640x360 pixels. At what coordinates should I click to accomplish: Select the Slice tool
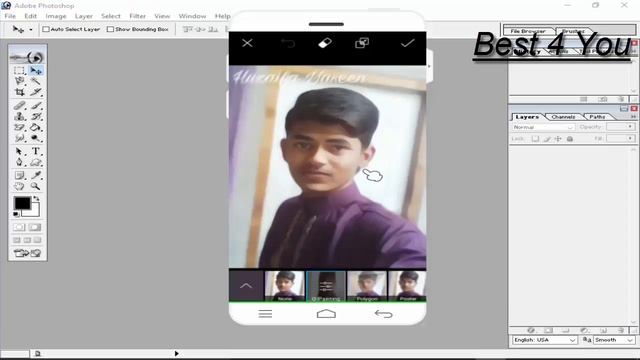click(36, 92)
